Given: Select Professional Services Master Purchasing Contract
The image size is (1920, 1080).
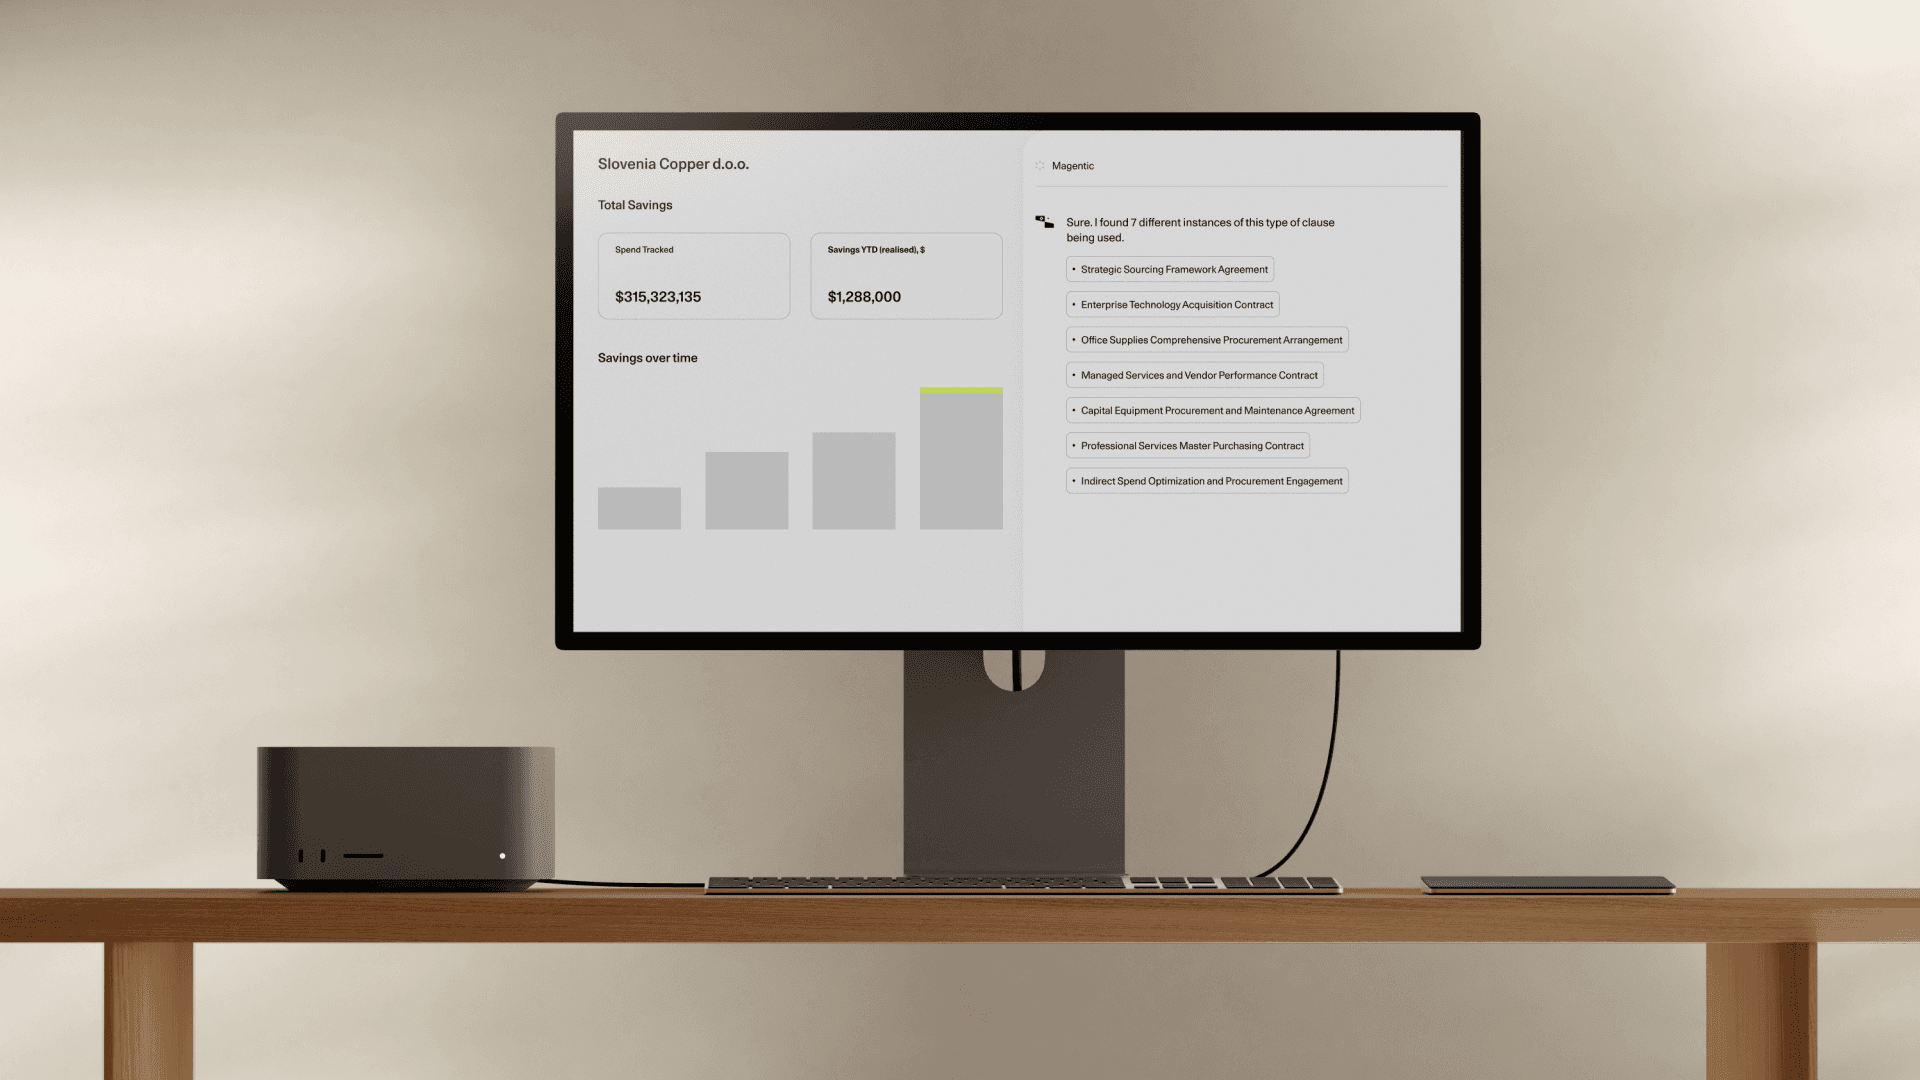Looking at the screenshot, I should coord(1188,446).
